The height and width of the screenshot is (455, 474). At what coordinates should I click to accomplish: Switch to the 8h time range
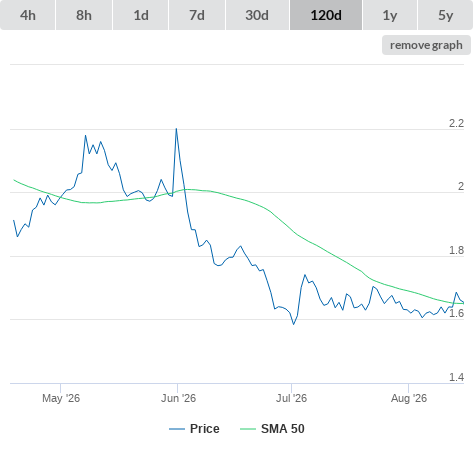coord(84,15)
